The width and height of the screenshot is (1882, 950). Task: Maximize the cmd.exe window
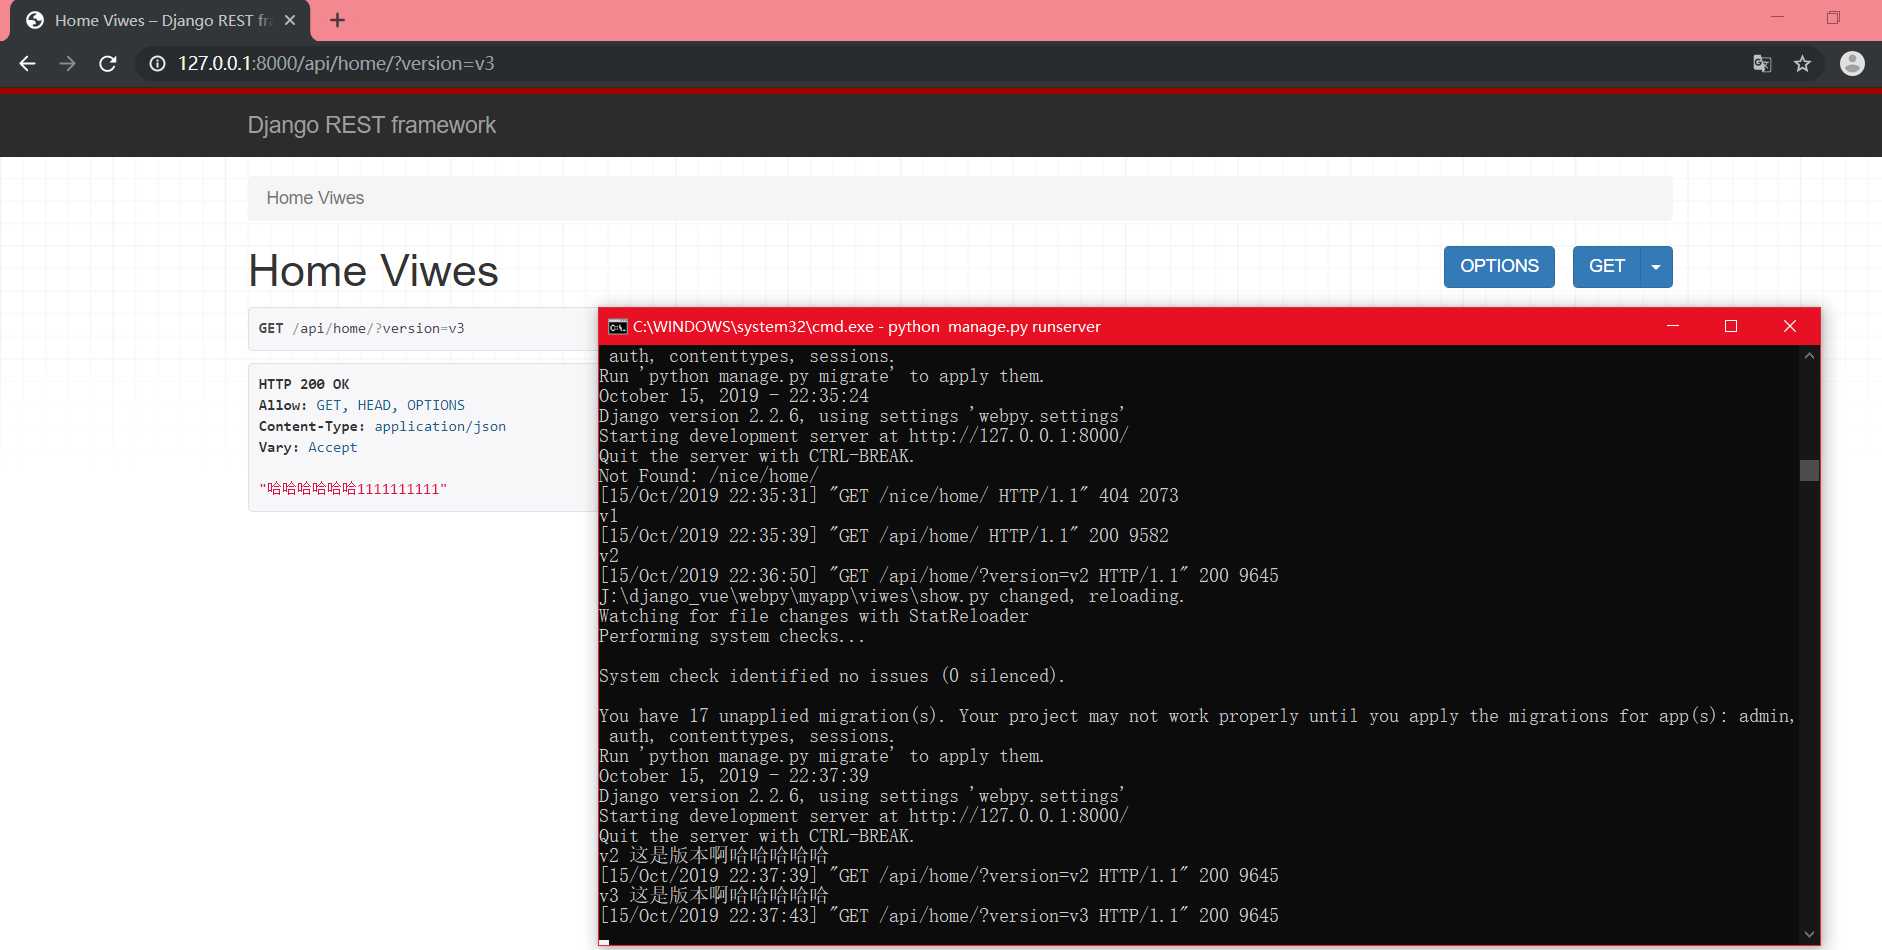tap(1731, 326)
